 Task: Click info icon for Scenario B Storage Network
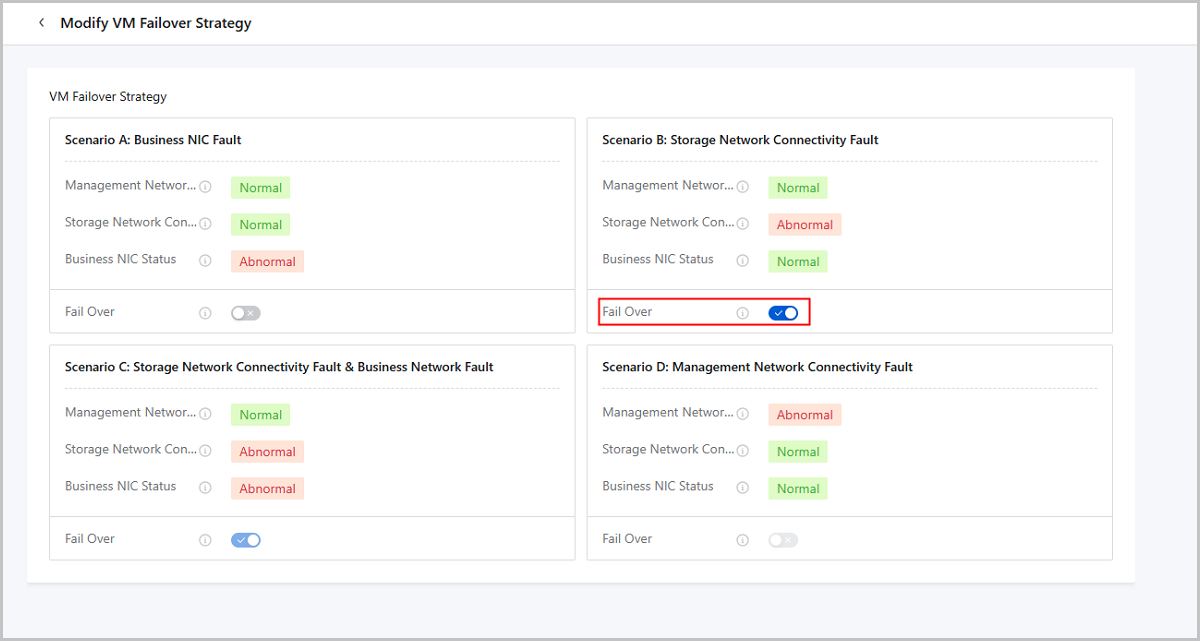[742, 224]
